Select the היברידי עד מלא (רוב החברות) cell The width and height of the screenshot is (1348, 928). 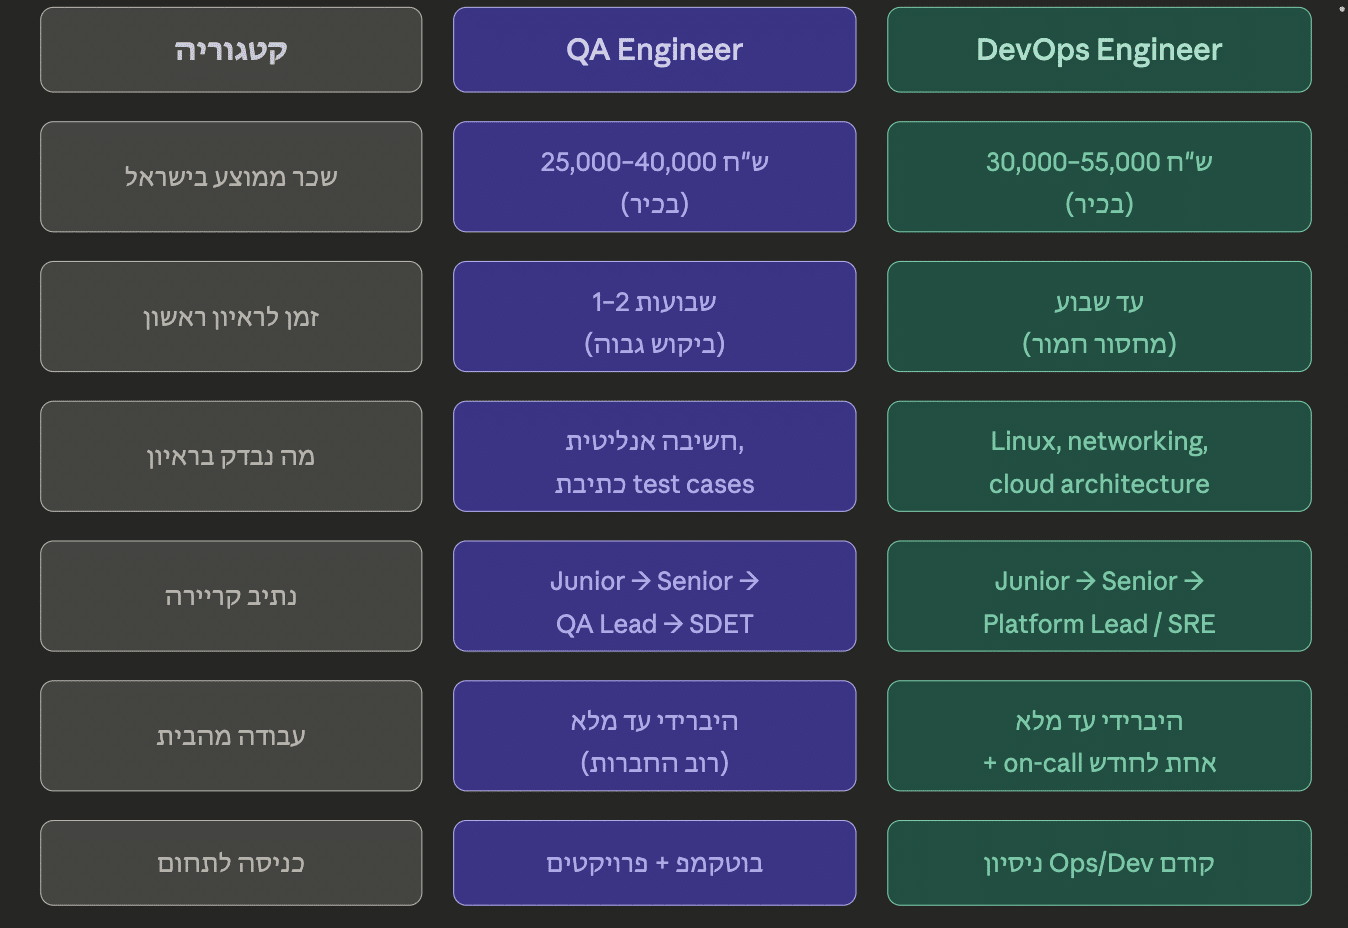click(x=654, y=736)
